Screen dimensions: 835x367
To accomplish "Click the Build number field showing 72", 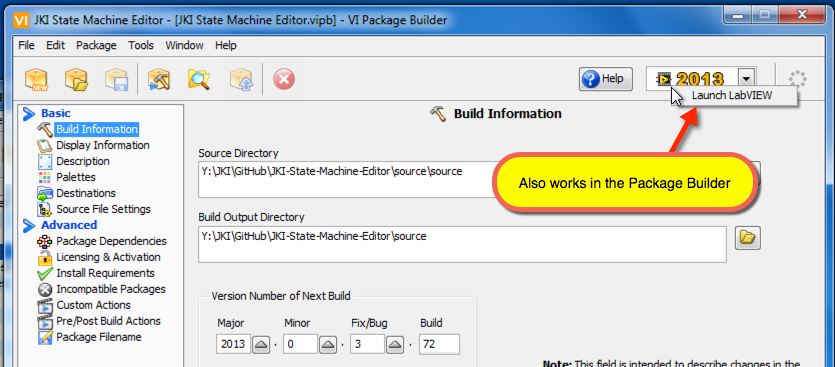I will [439, 345].
